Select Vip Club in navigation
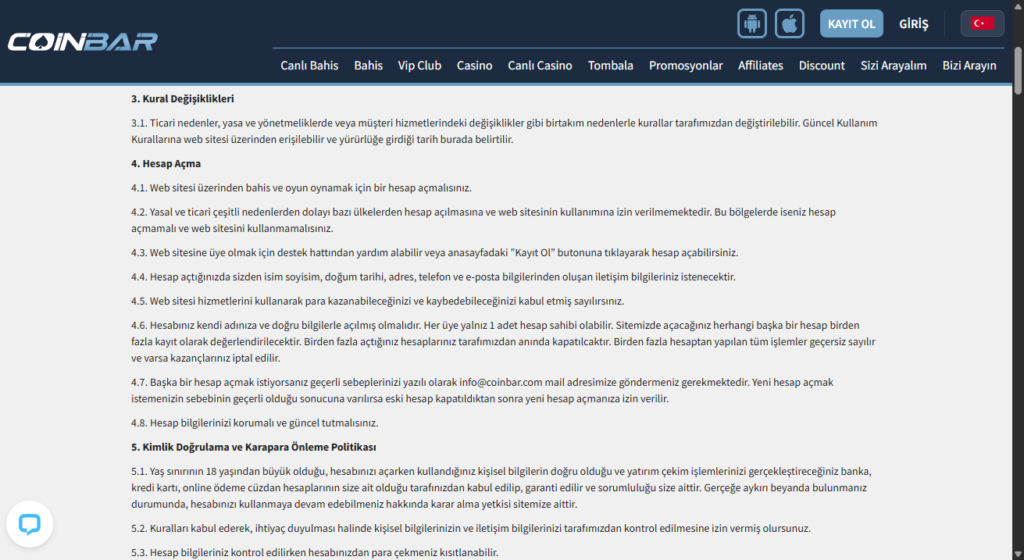Viewport: 1024px width, 560px height. [x=419, y=65]
